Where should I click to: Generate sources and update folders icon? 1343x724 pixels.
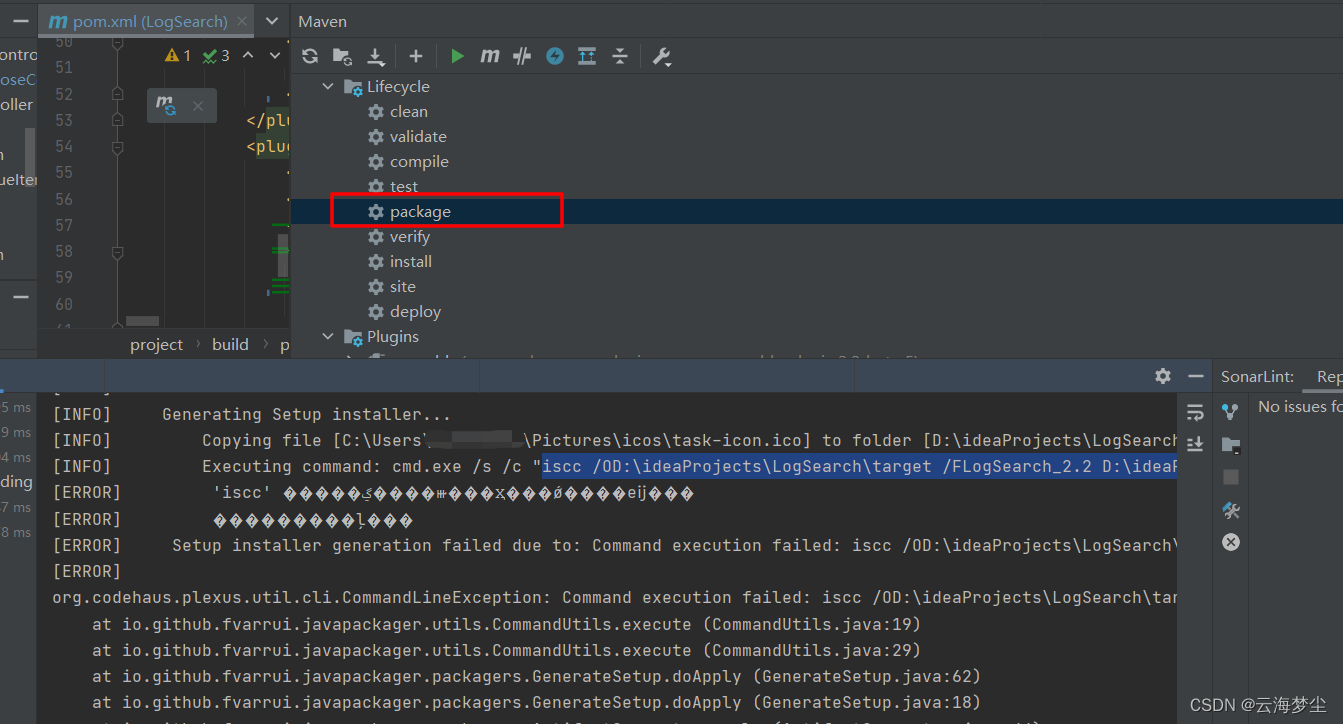(x=342, y=56)
